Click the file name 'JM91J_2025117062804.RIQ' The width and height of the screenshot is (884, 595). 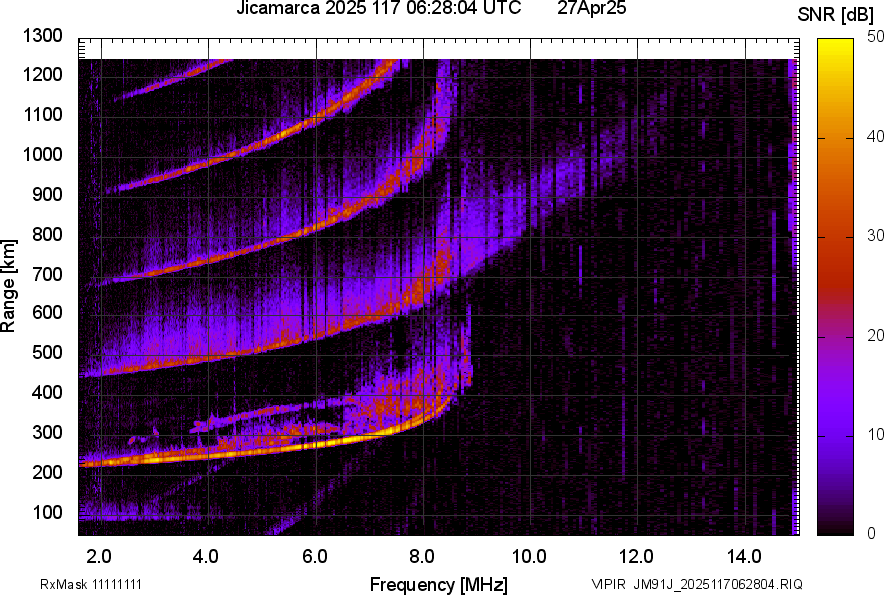pos(718,584)
